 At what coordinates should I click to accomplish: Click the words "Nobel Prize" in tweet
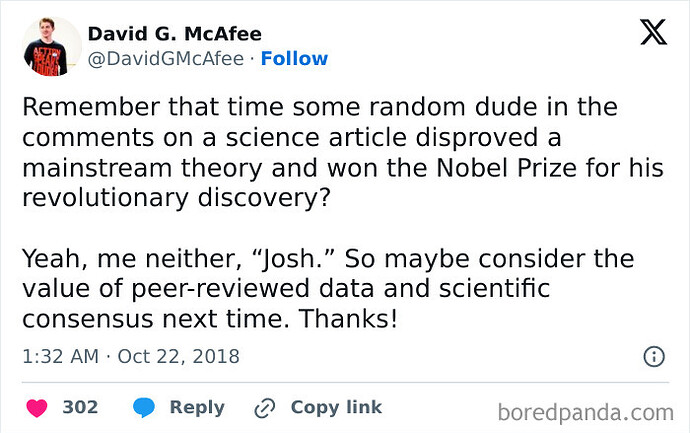(506, 168)
